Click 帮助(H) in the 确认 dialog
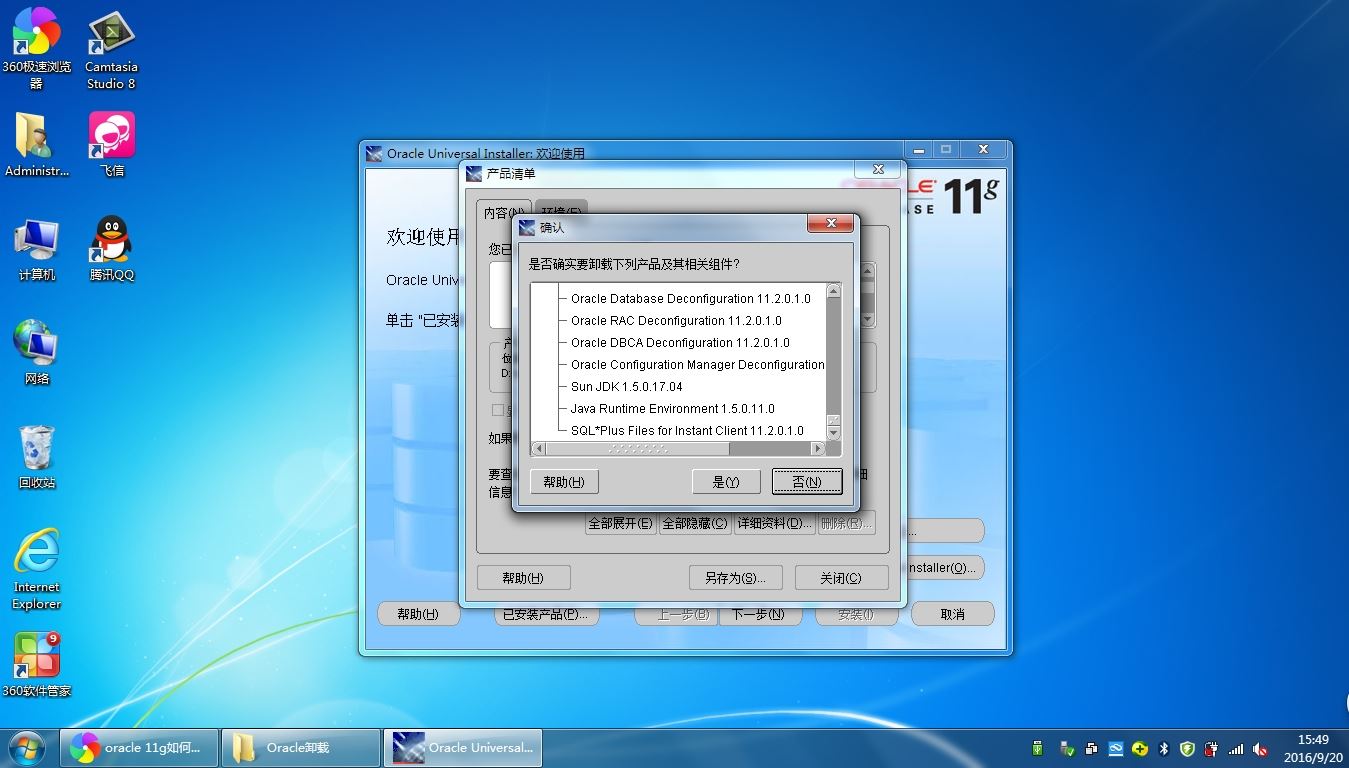 click(x=564, y=482)
